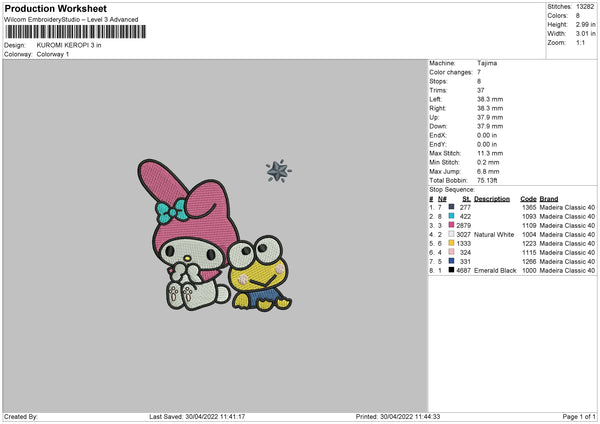Click stitch count 4687 in stop row 8
The image size is (600, 424).
click(463, 270)
